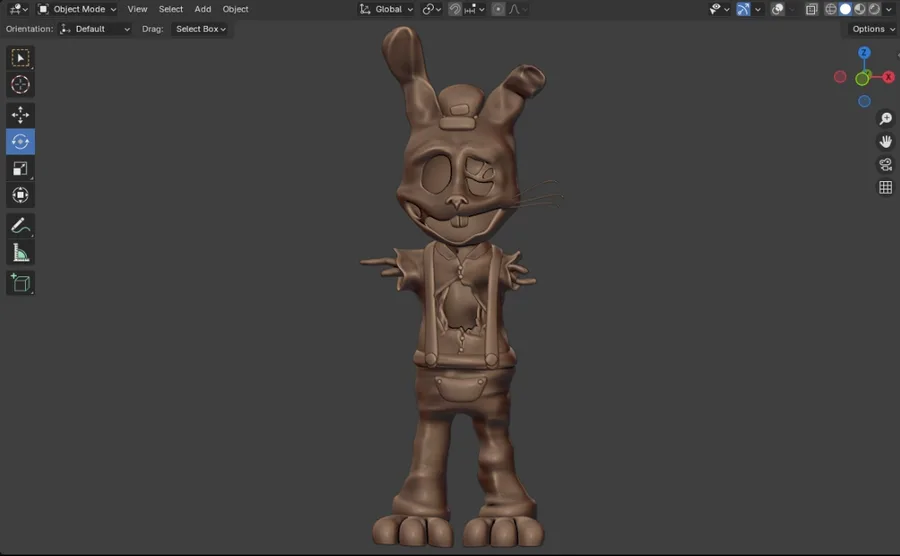Activate the 3D Cursor tool
Viewport: 900px width, 556px height.
(x=20, y=84)
